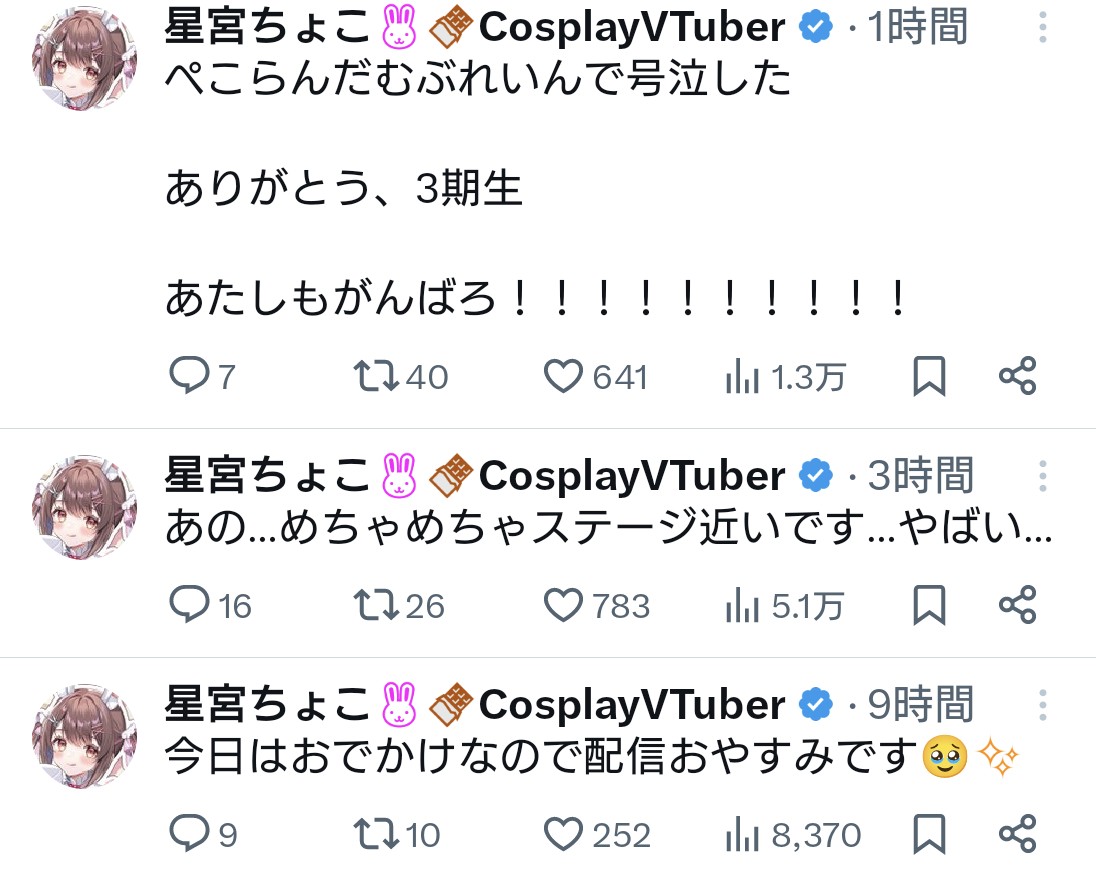Viewport: 1096px width, 871px height.
Task: Reply to the ぺこらんだむぶれいん tweet
Action: click(188, 376)
